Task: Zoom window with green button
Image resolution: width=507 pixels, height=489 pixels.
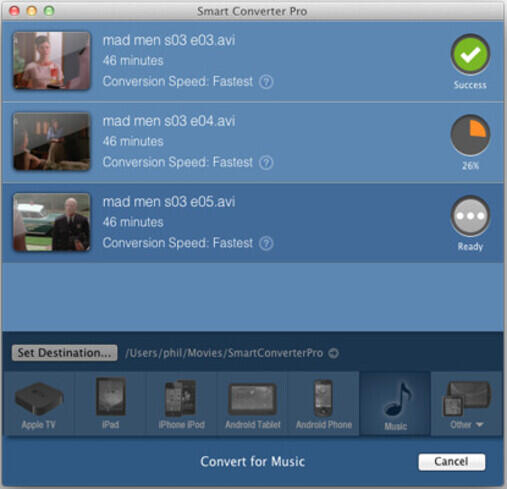Action: point(49,11)
